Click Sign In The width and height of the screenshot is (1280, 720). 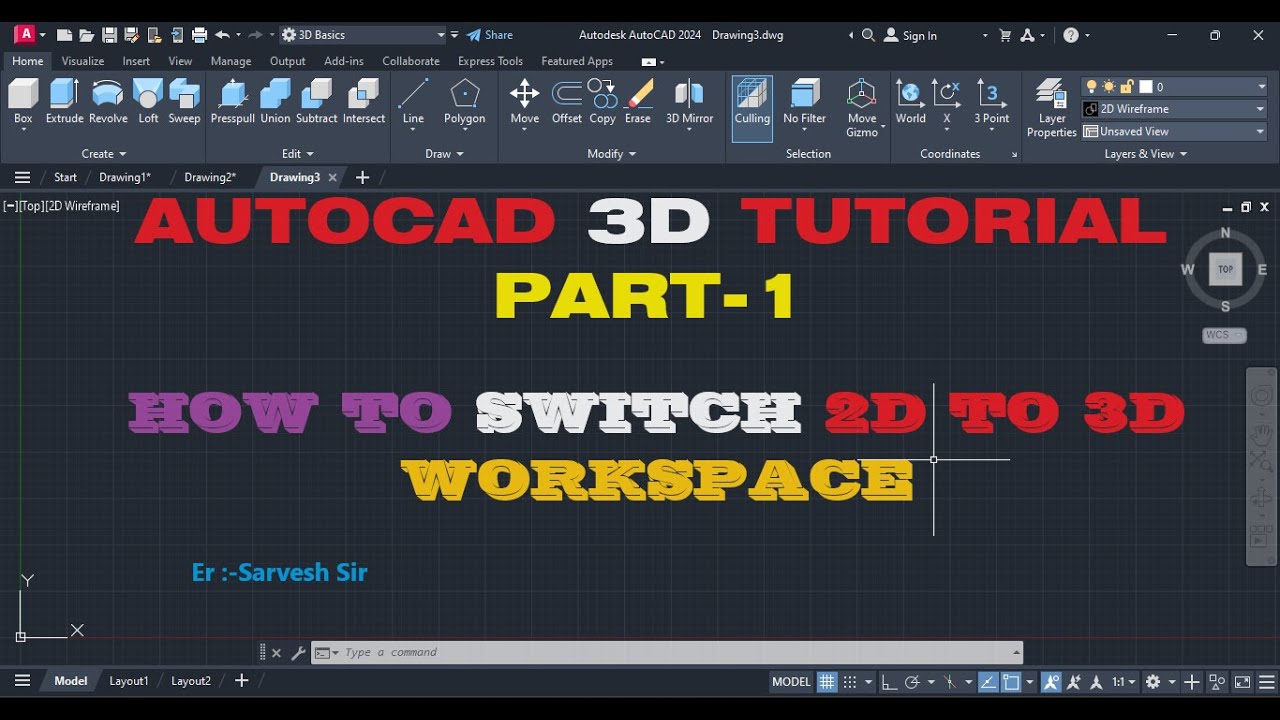[x=911, y=35]
